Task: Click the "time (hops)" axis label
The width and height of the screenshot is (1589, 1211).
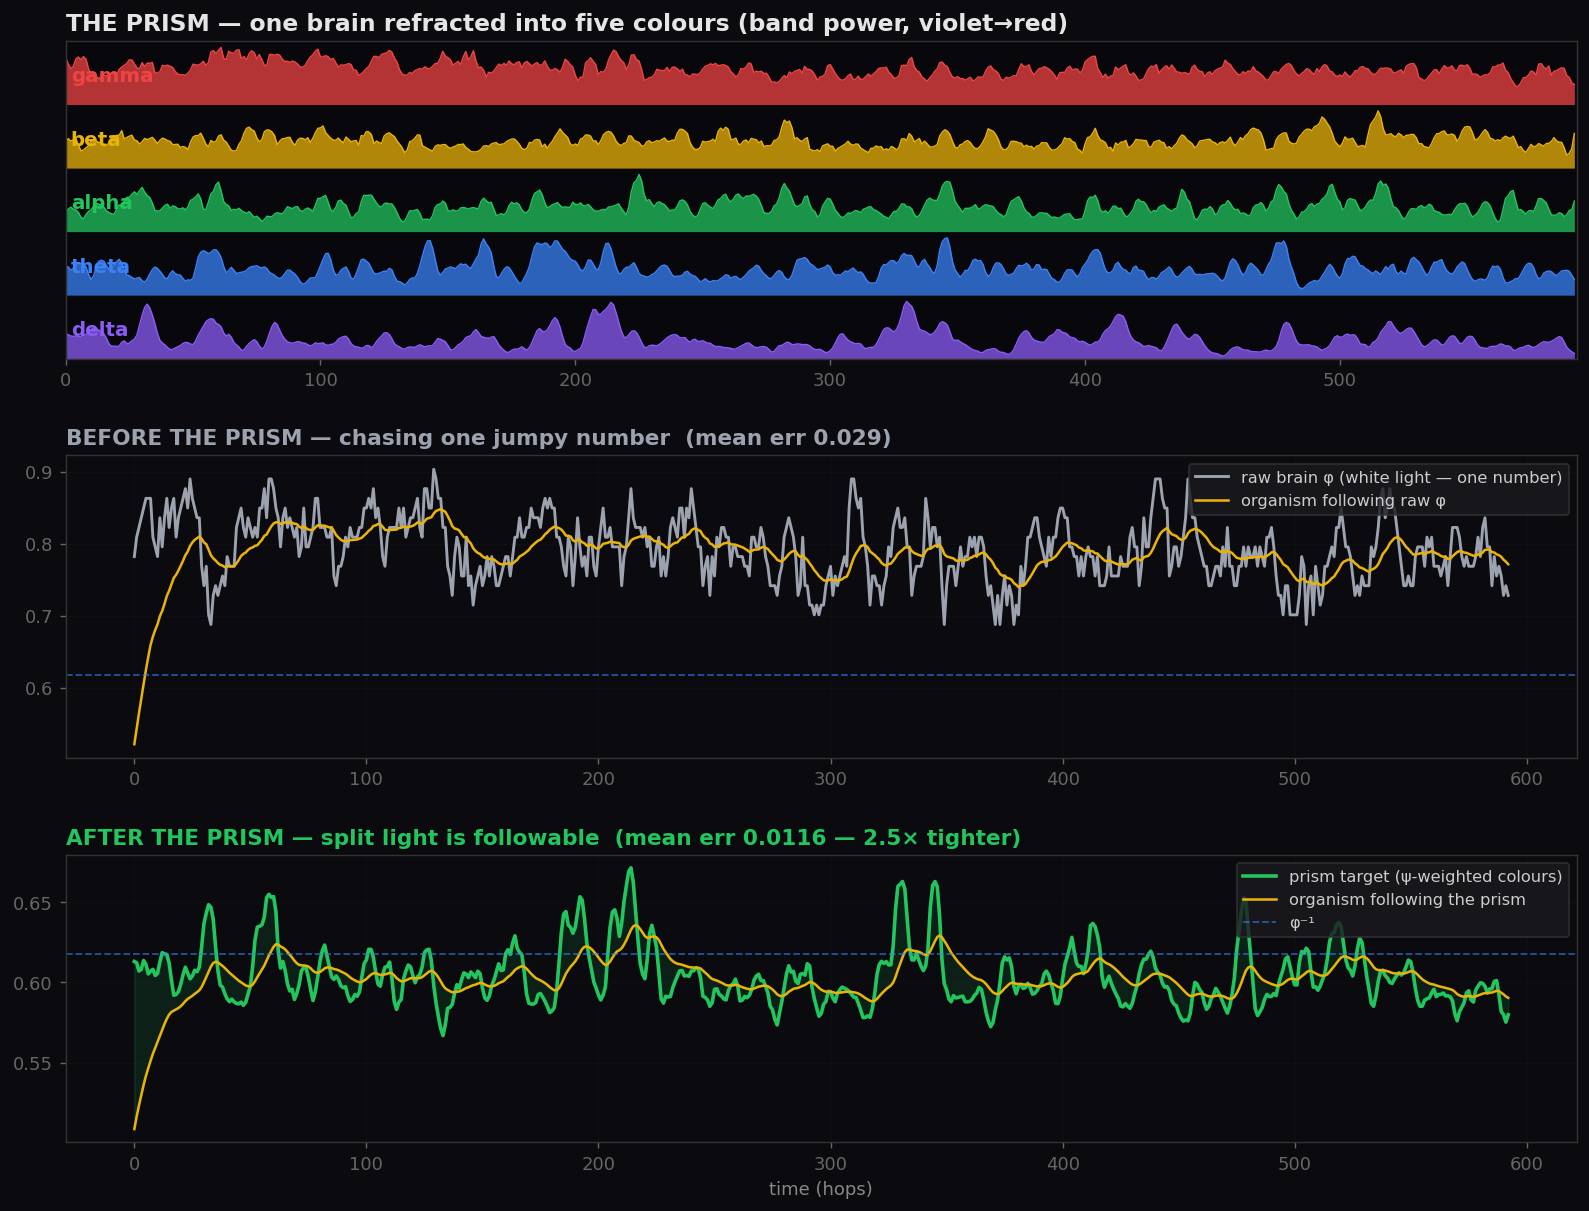Action: click(820, 1189)
